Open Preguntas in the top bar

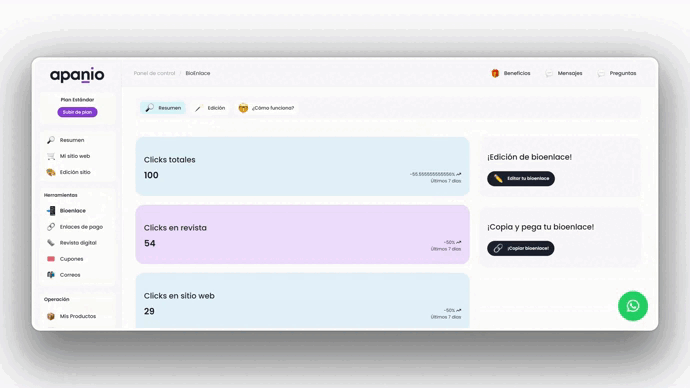[x=617, y=73]
